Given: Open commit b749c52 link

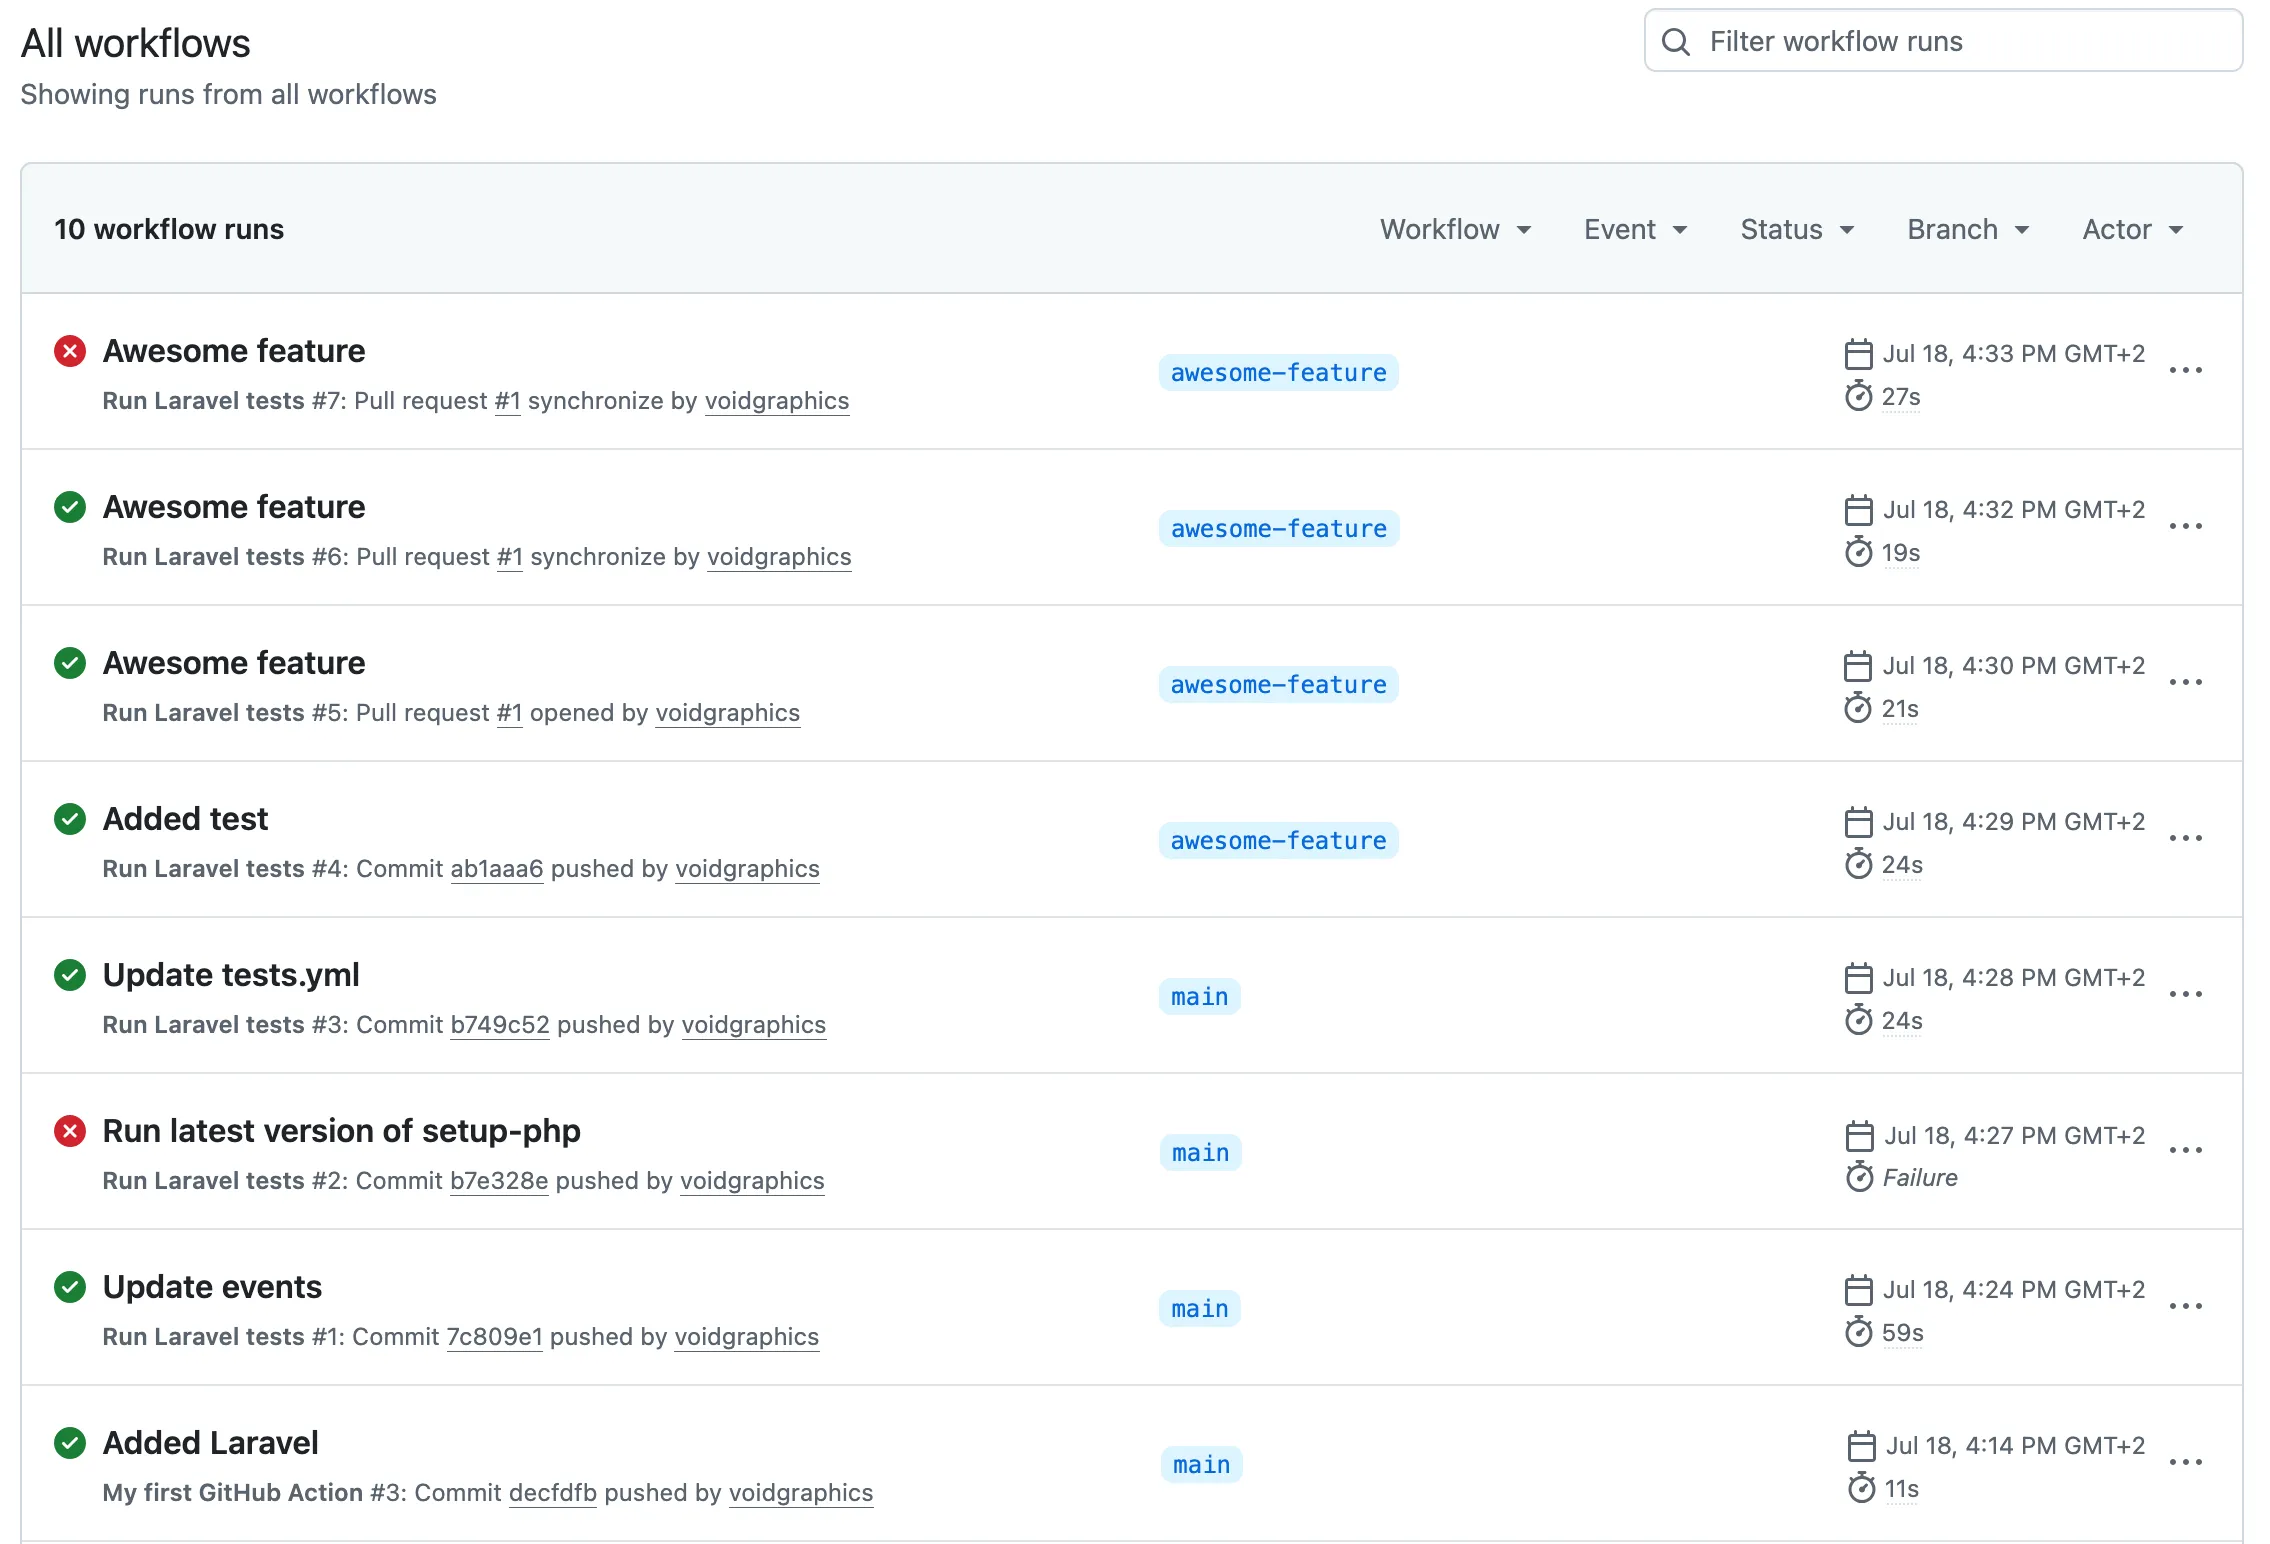Looking at the screenshot, I should [500, 1025].
